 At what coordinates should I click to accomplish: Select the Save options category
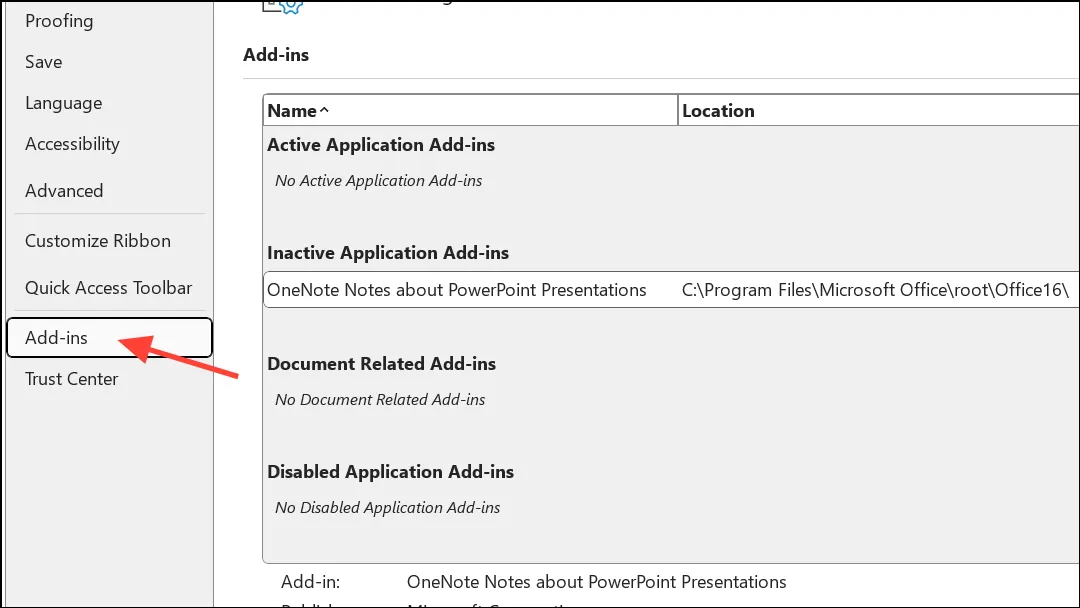point(43,62)
